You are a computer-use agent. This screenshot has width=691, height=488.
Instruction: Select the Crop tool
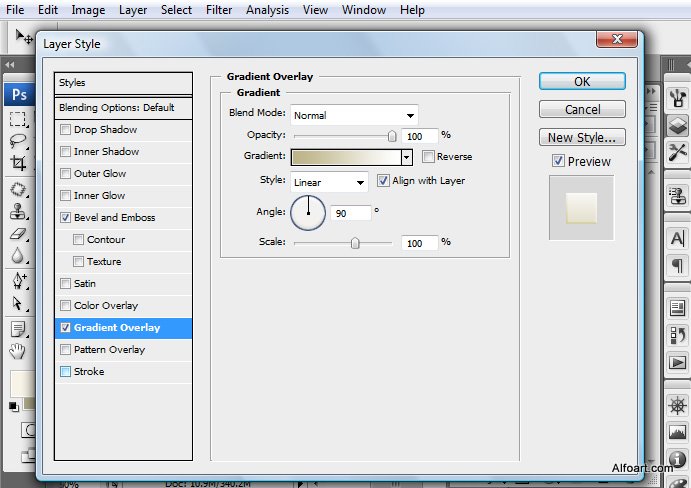tap(17, 163)
